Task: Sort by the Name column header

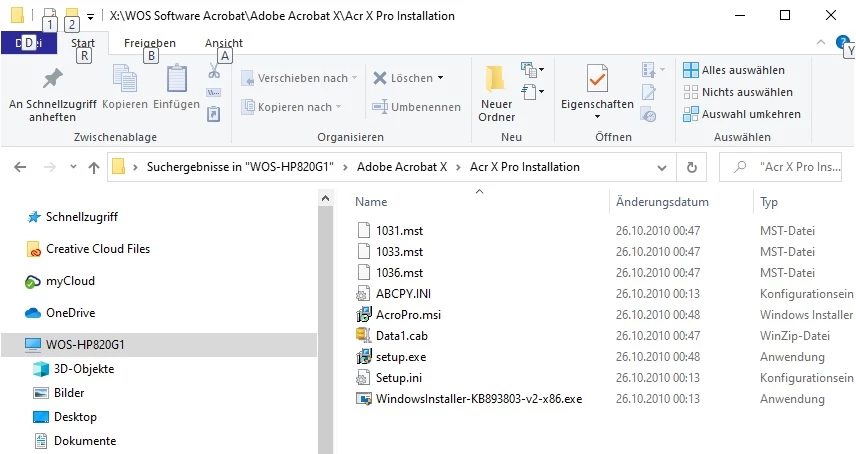Action: pyautogui.click(x=371, y=202)
